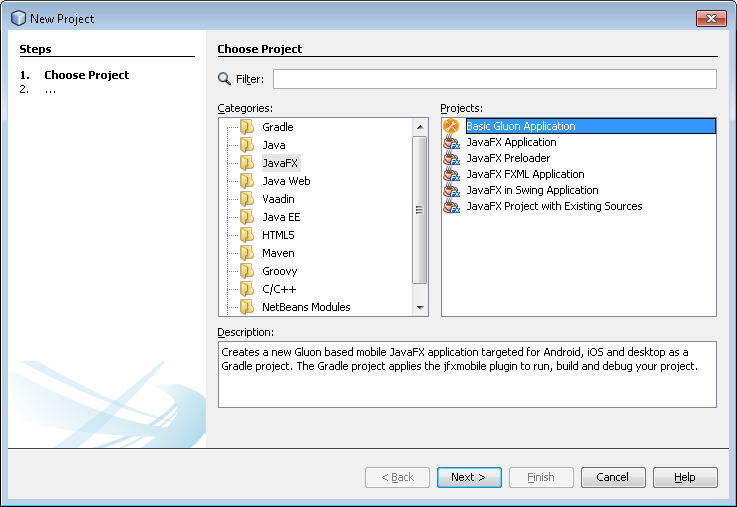
Task: Click the Finish button
Action: (541, 477)
